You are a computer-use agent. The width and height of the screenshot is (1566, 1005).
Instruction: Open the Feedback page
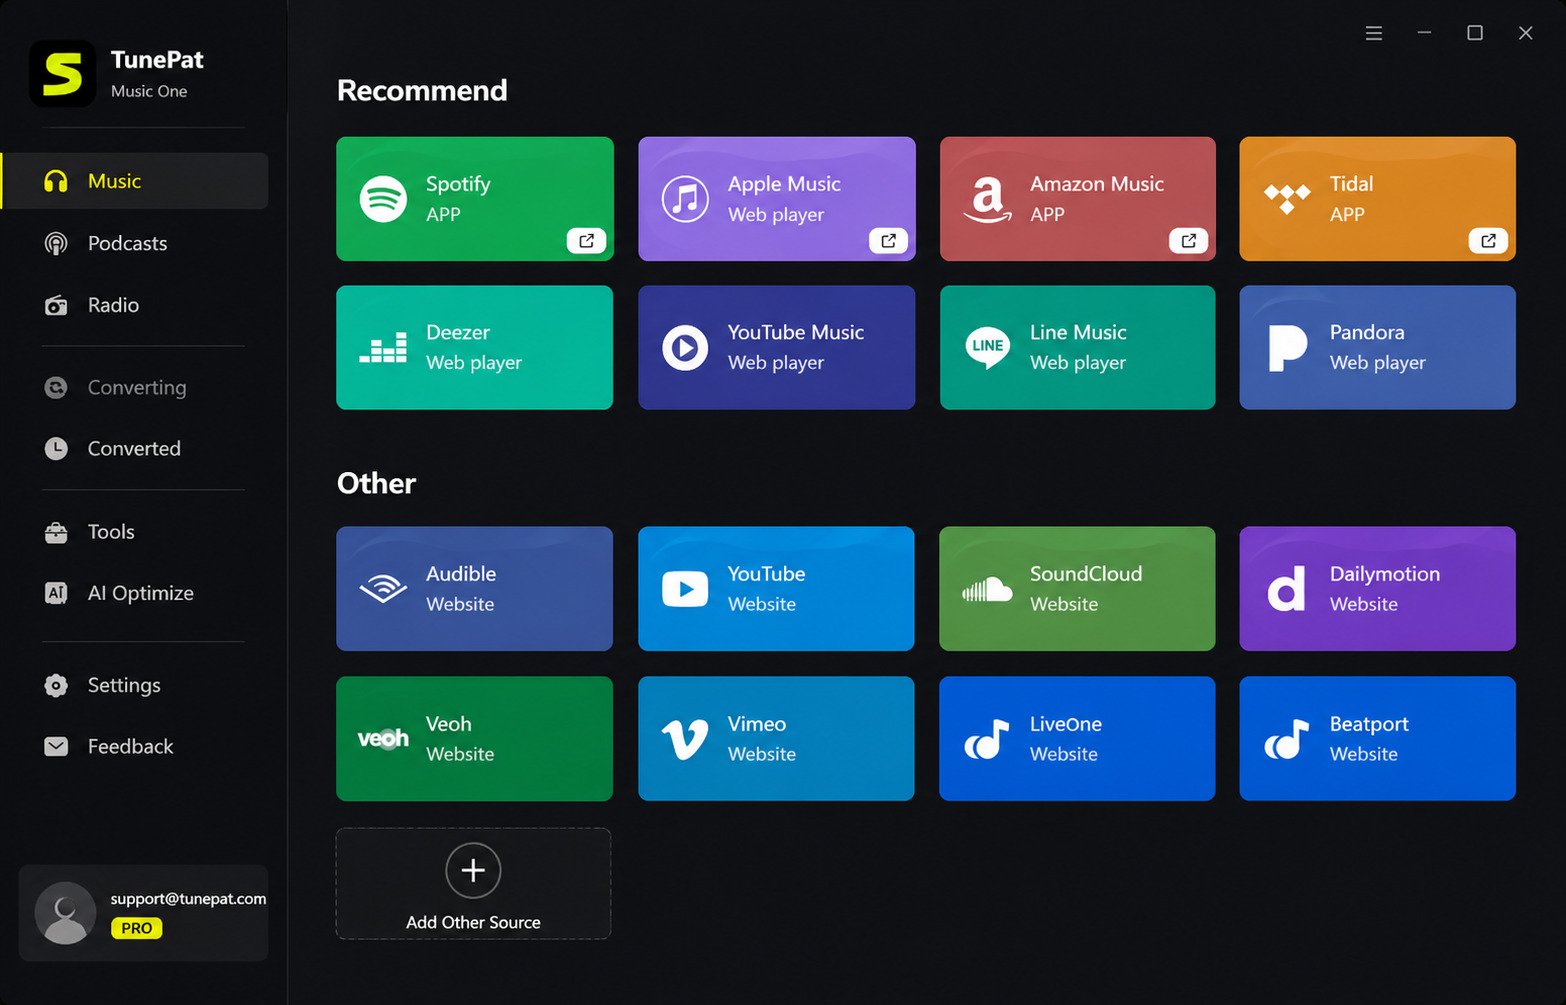[135, 746]
